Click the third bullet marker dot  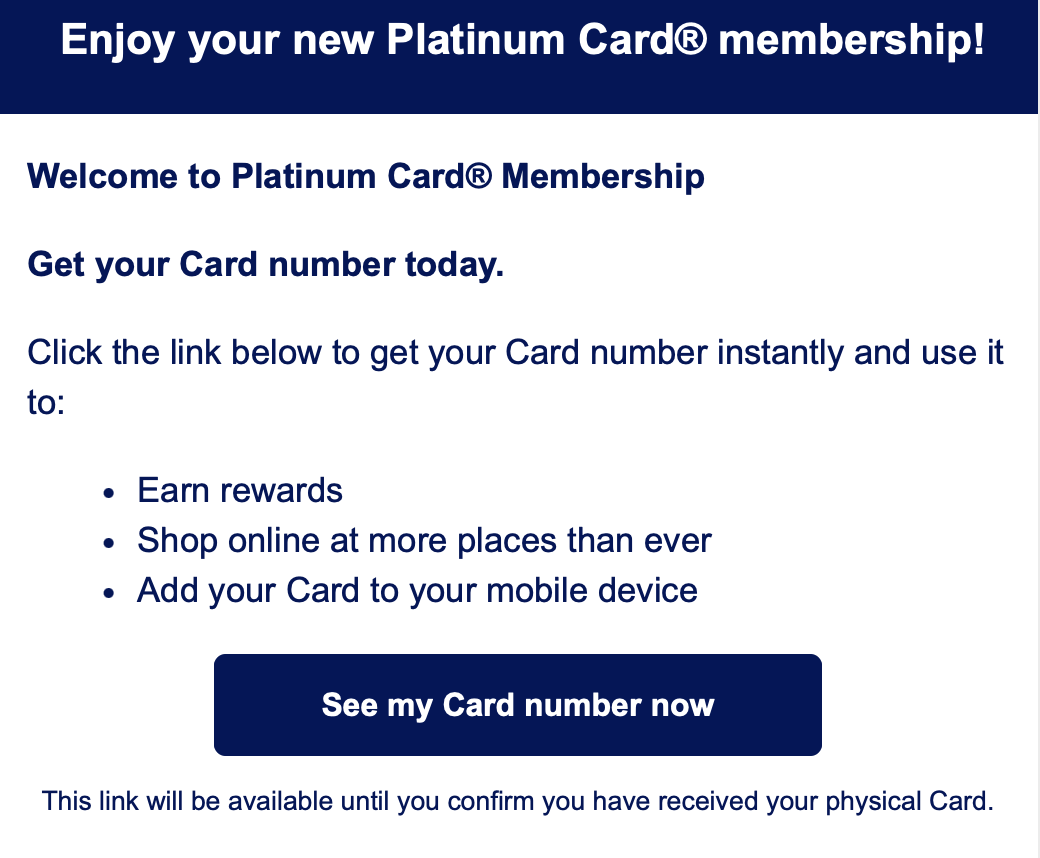[x=107, y=592]
